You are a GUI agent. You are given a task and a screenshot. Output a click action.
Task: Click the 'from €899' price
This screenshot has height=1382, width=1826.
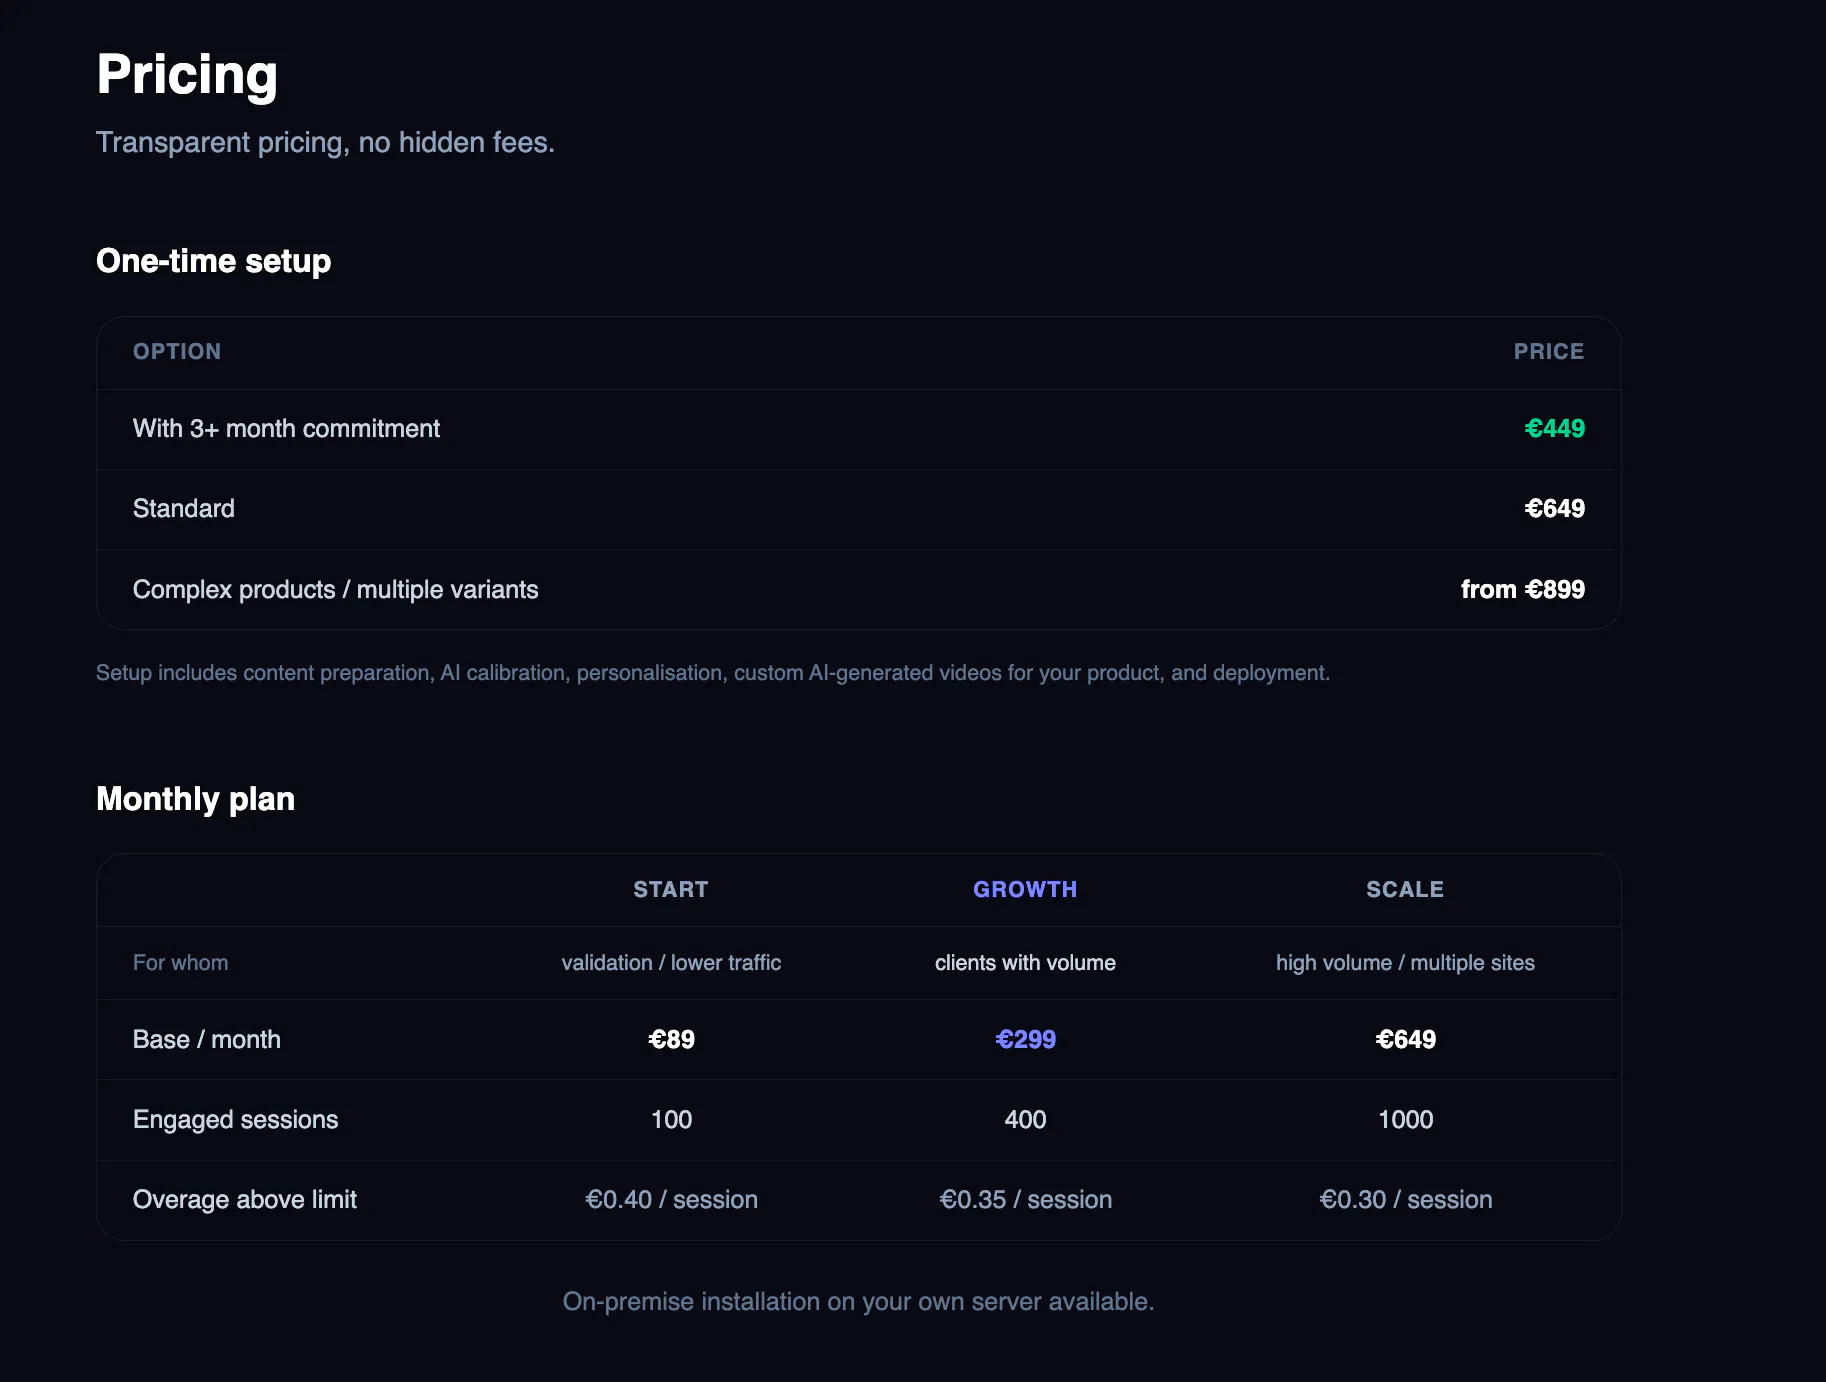click(1522, 590)
